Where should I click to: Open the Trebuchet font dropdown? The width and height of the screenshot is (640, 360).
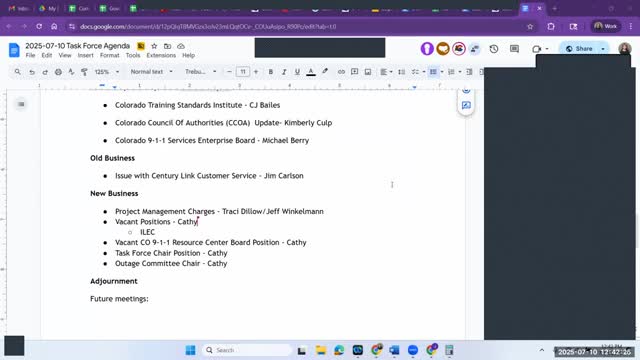[x=200, y=72]
